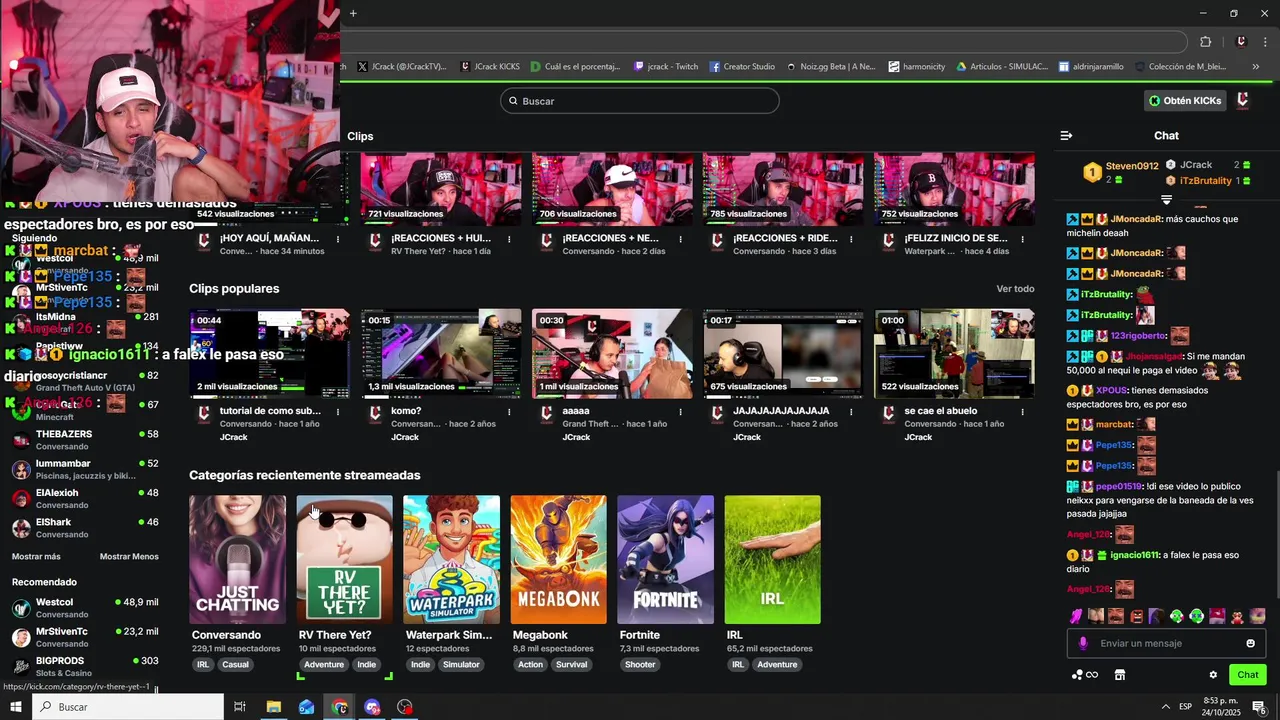
Task: Open the Fortnite category card
Action: pos(665,559)
